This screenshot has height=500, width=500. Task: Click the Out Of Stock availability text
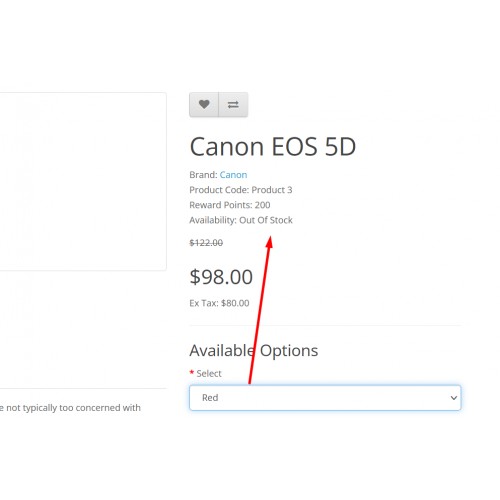pos(266,220)
